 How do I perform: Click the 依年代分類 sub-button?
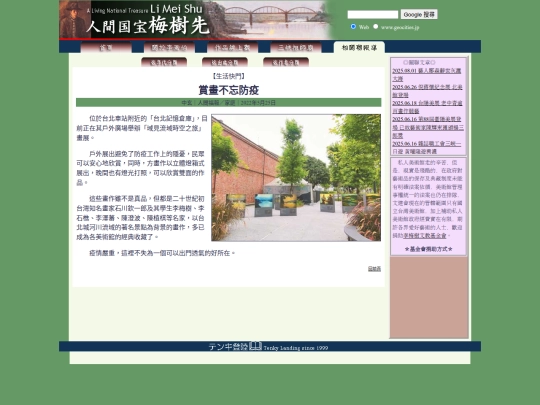click(x=164, y=62)
